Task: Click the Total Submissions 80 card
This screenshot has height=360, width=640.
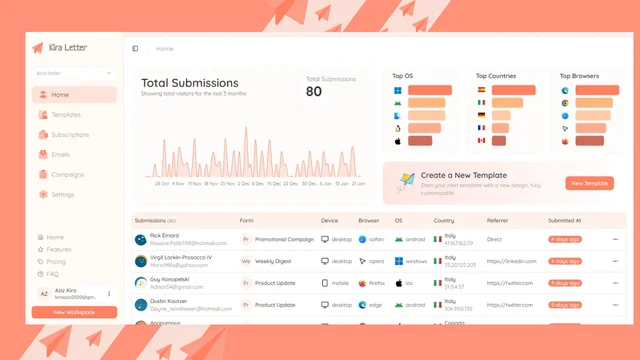Action: pos(331,87)
